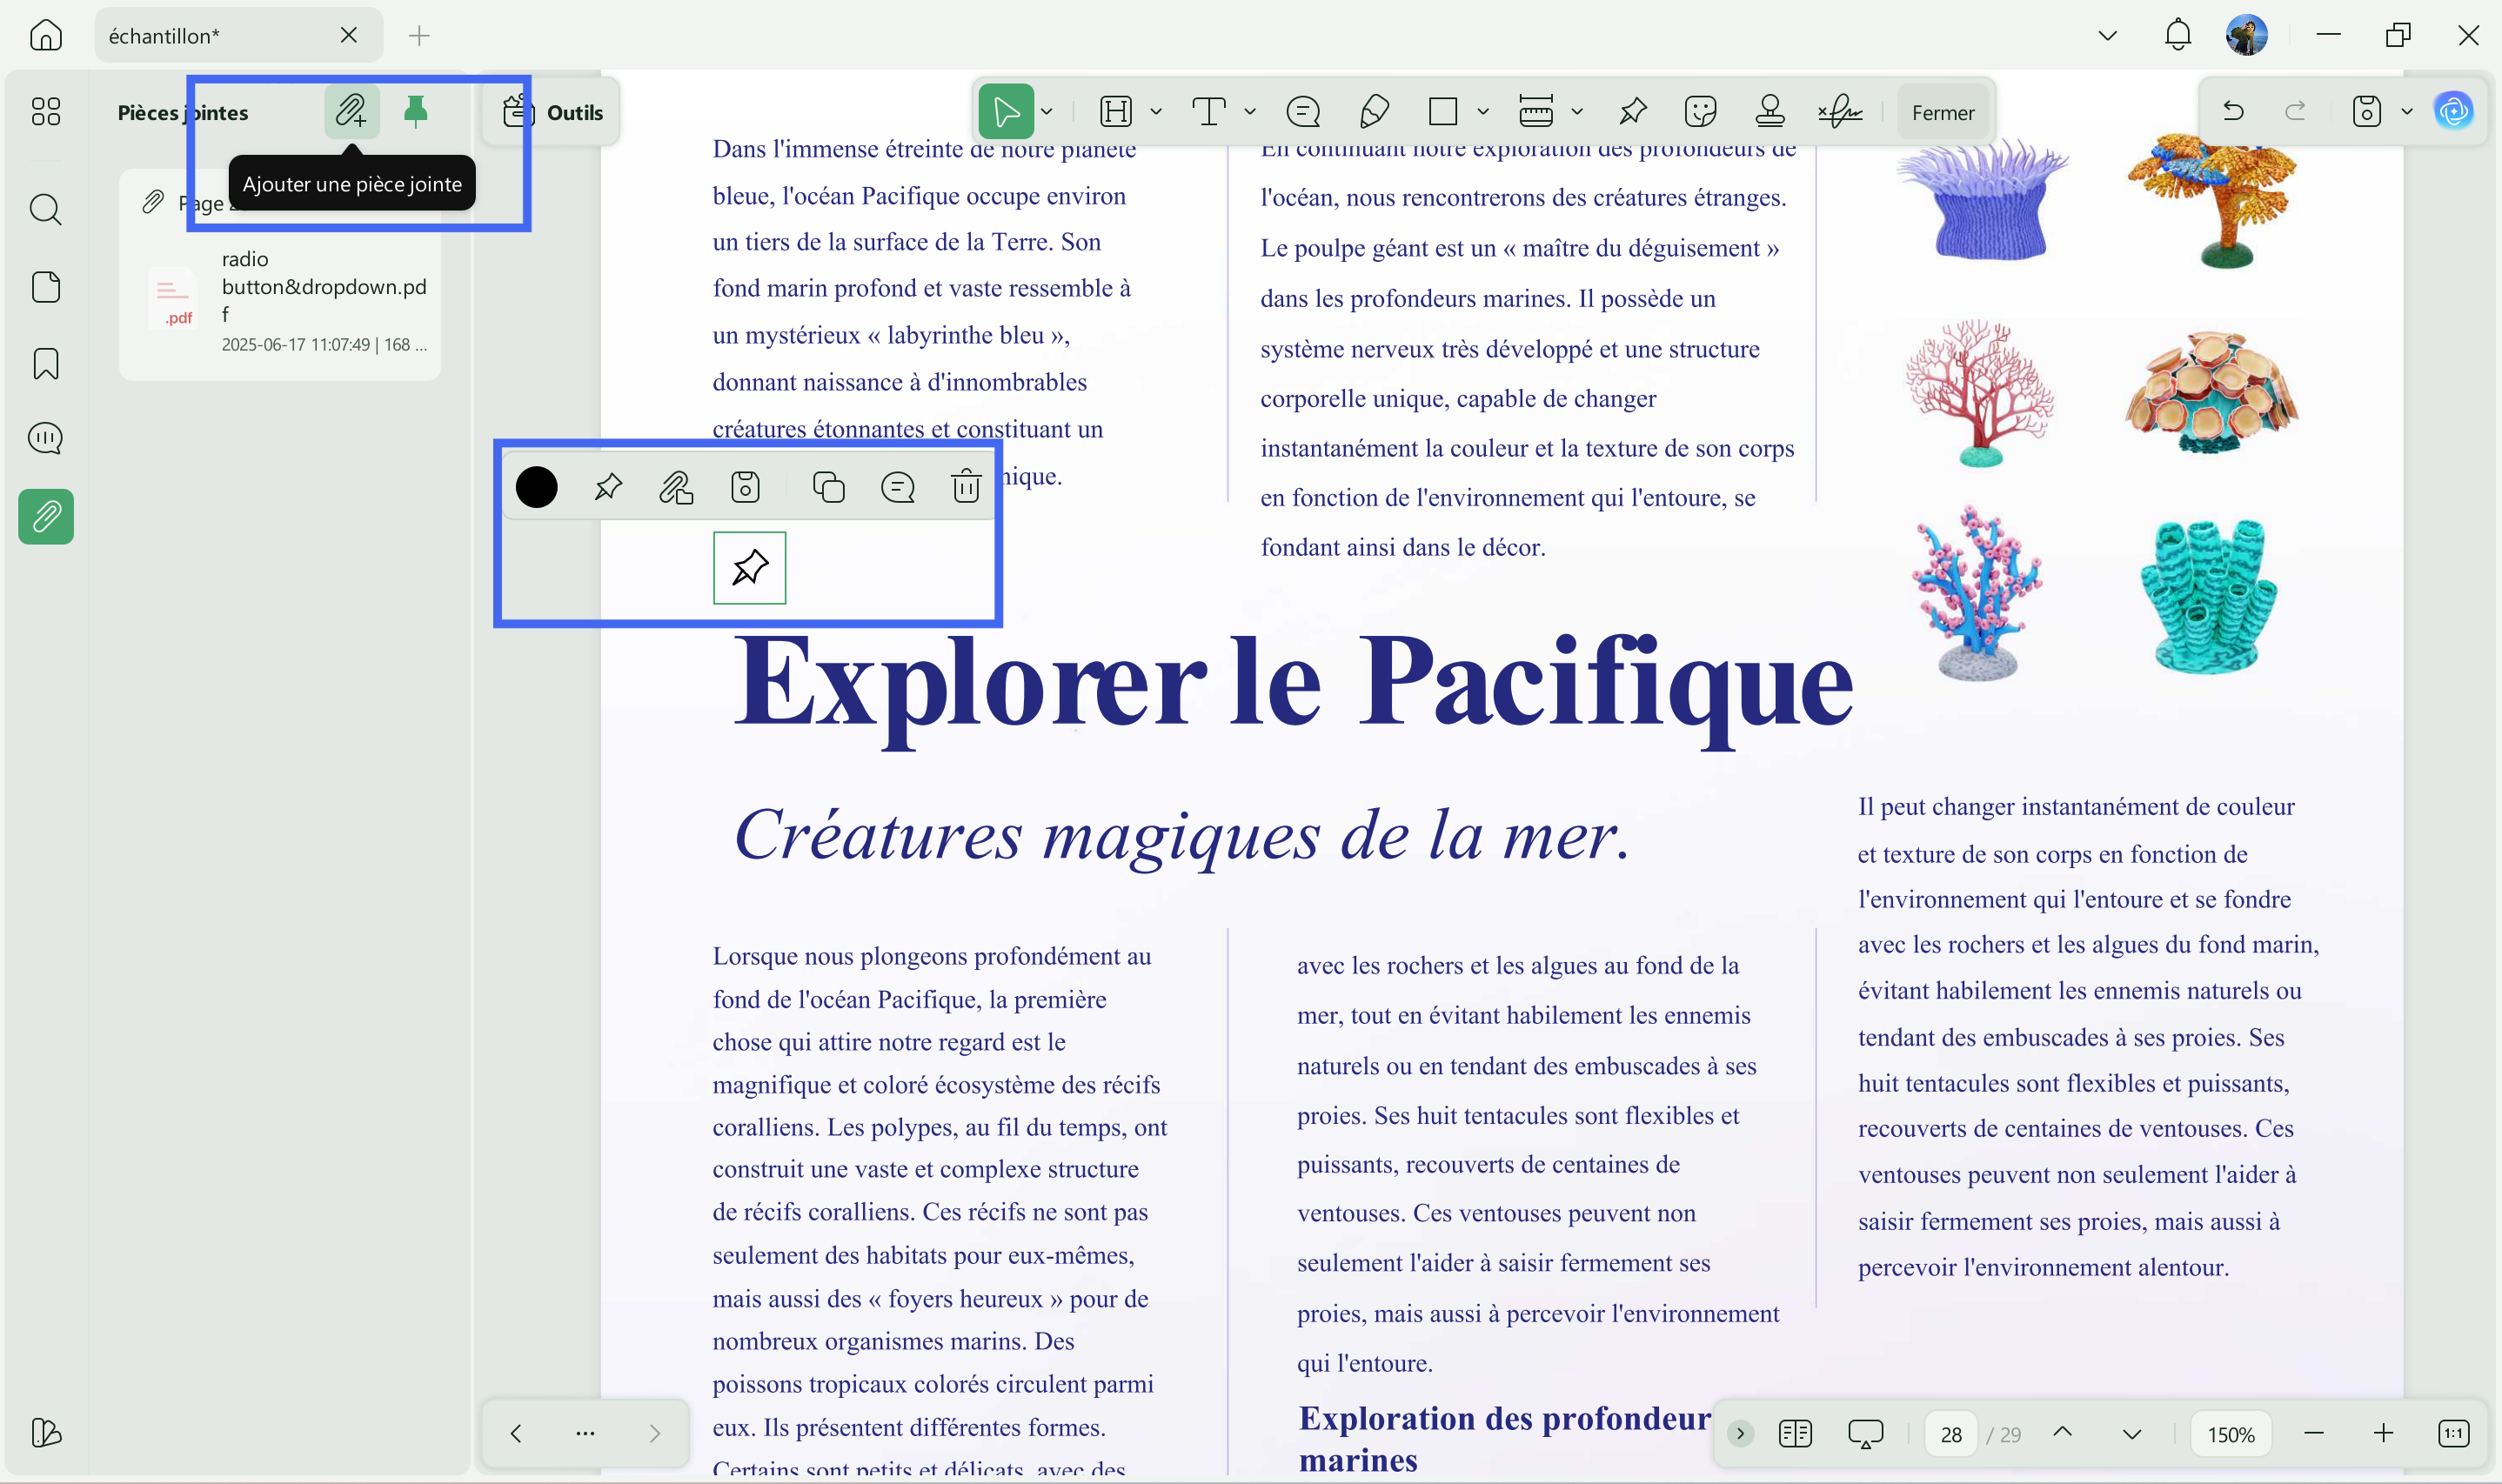Add a note via floating toolbar comment icon
Screen dimensions: 2502x1484
898,487
